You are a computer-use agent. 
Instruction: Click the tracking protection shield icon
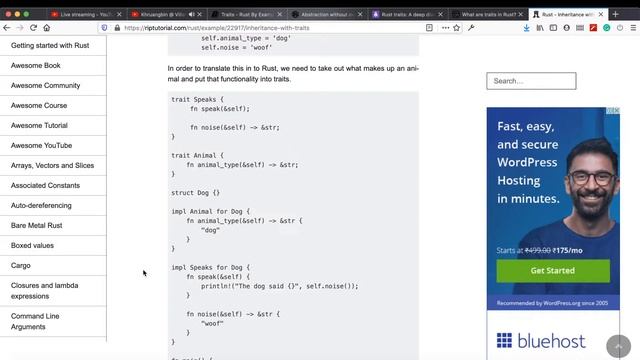point(104,28)
